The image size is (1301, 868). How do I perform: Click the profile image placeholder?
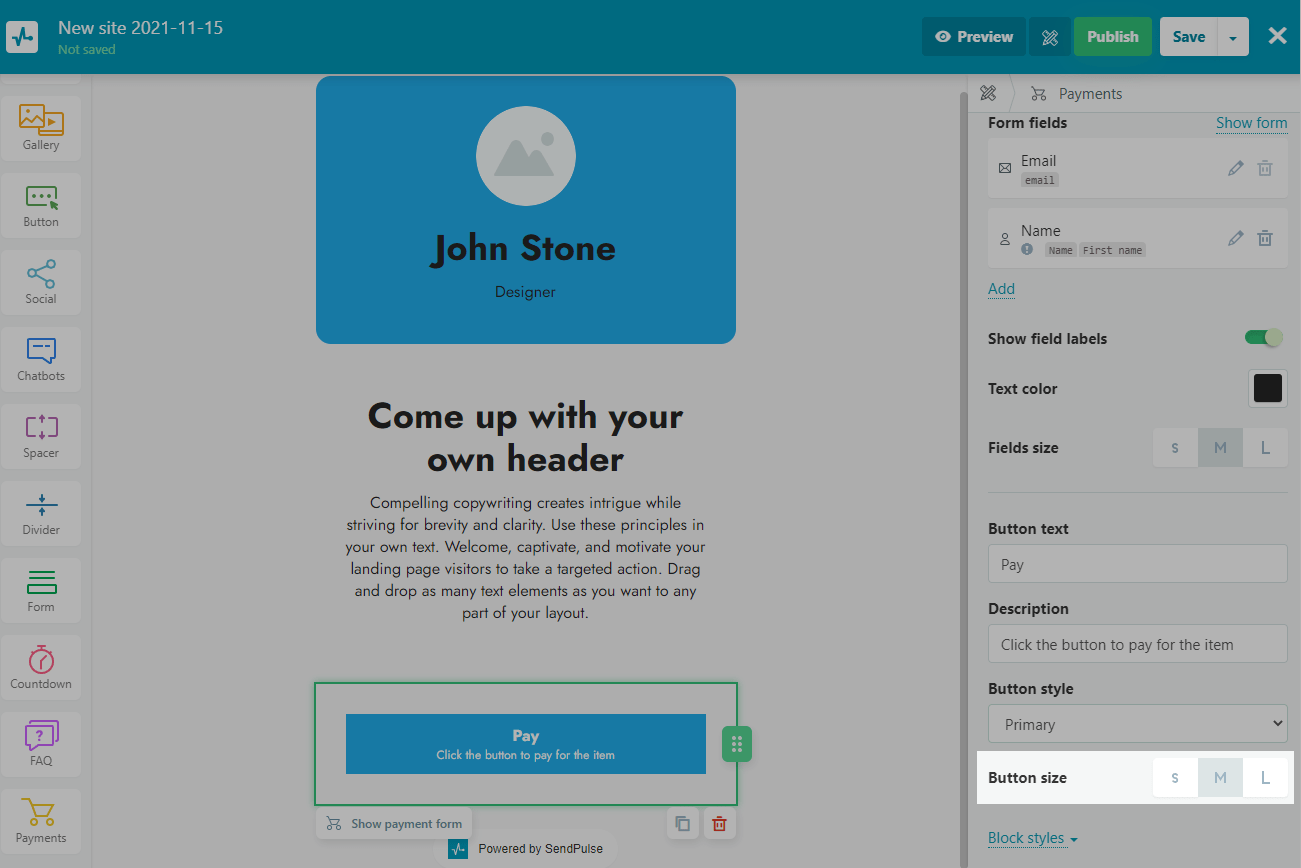pos(526,156)
